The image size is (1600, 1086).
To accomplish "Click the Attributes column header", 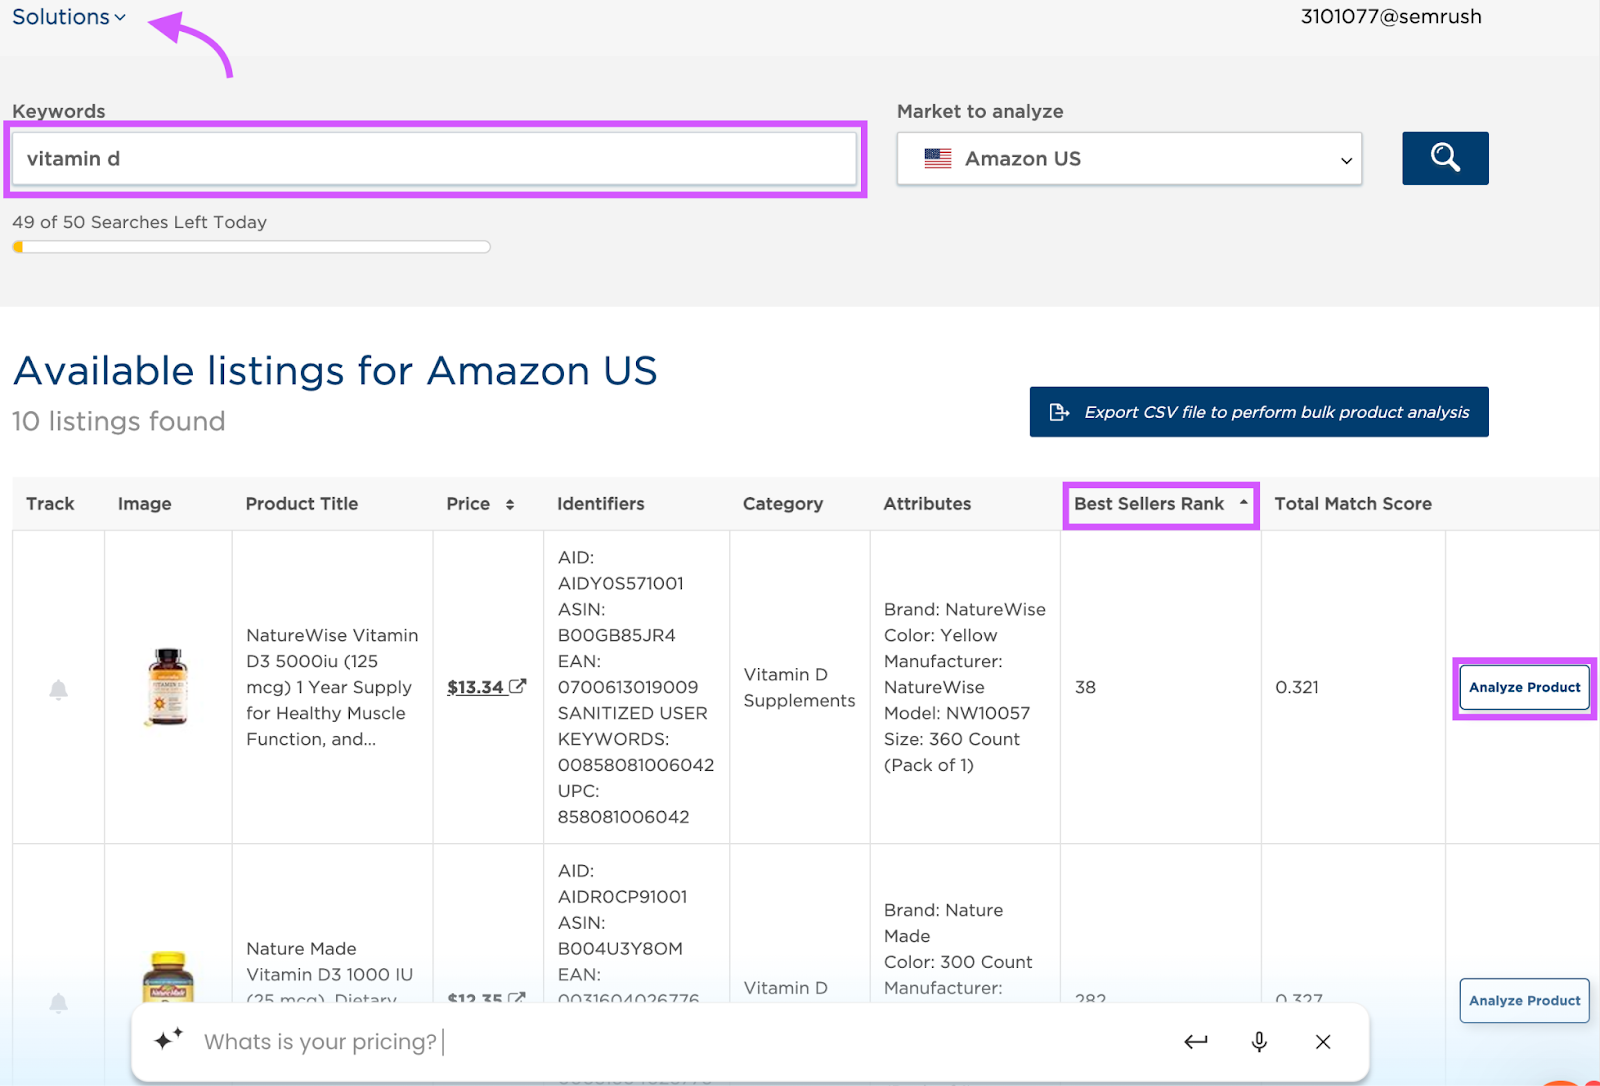I will pos(927,504).
